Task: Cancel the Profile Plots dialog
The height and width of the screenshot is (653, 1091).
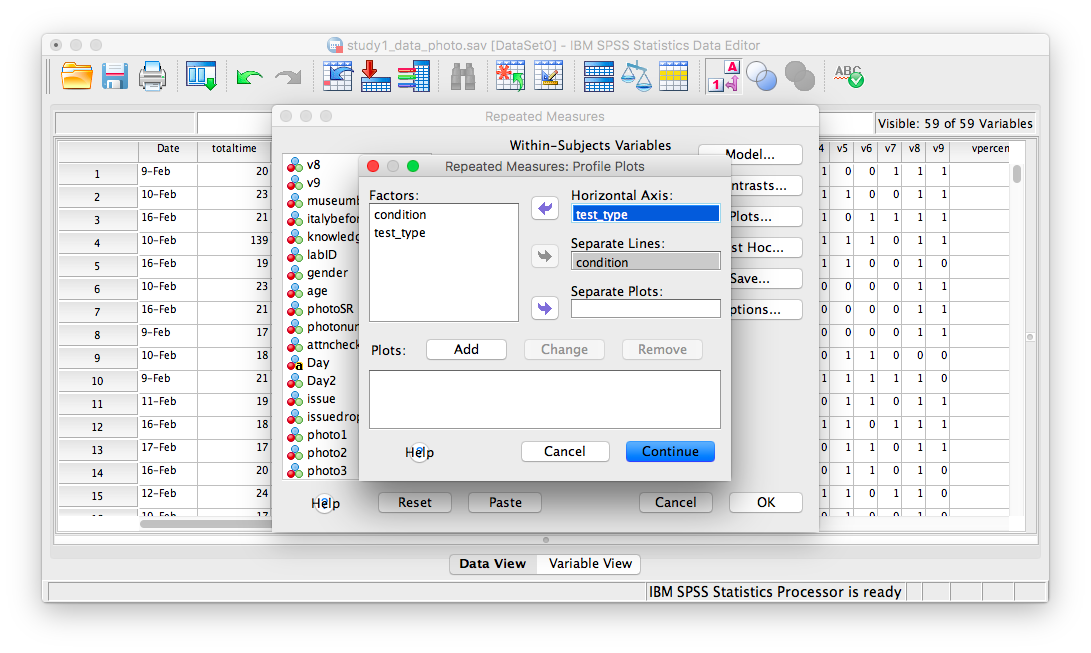Action: click(x=565, y=451)
